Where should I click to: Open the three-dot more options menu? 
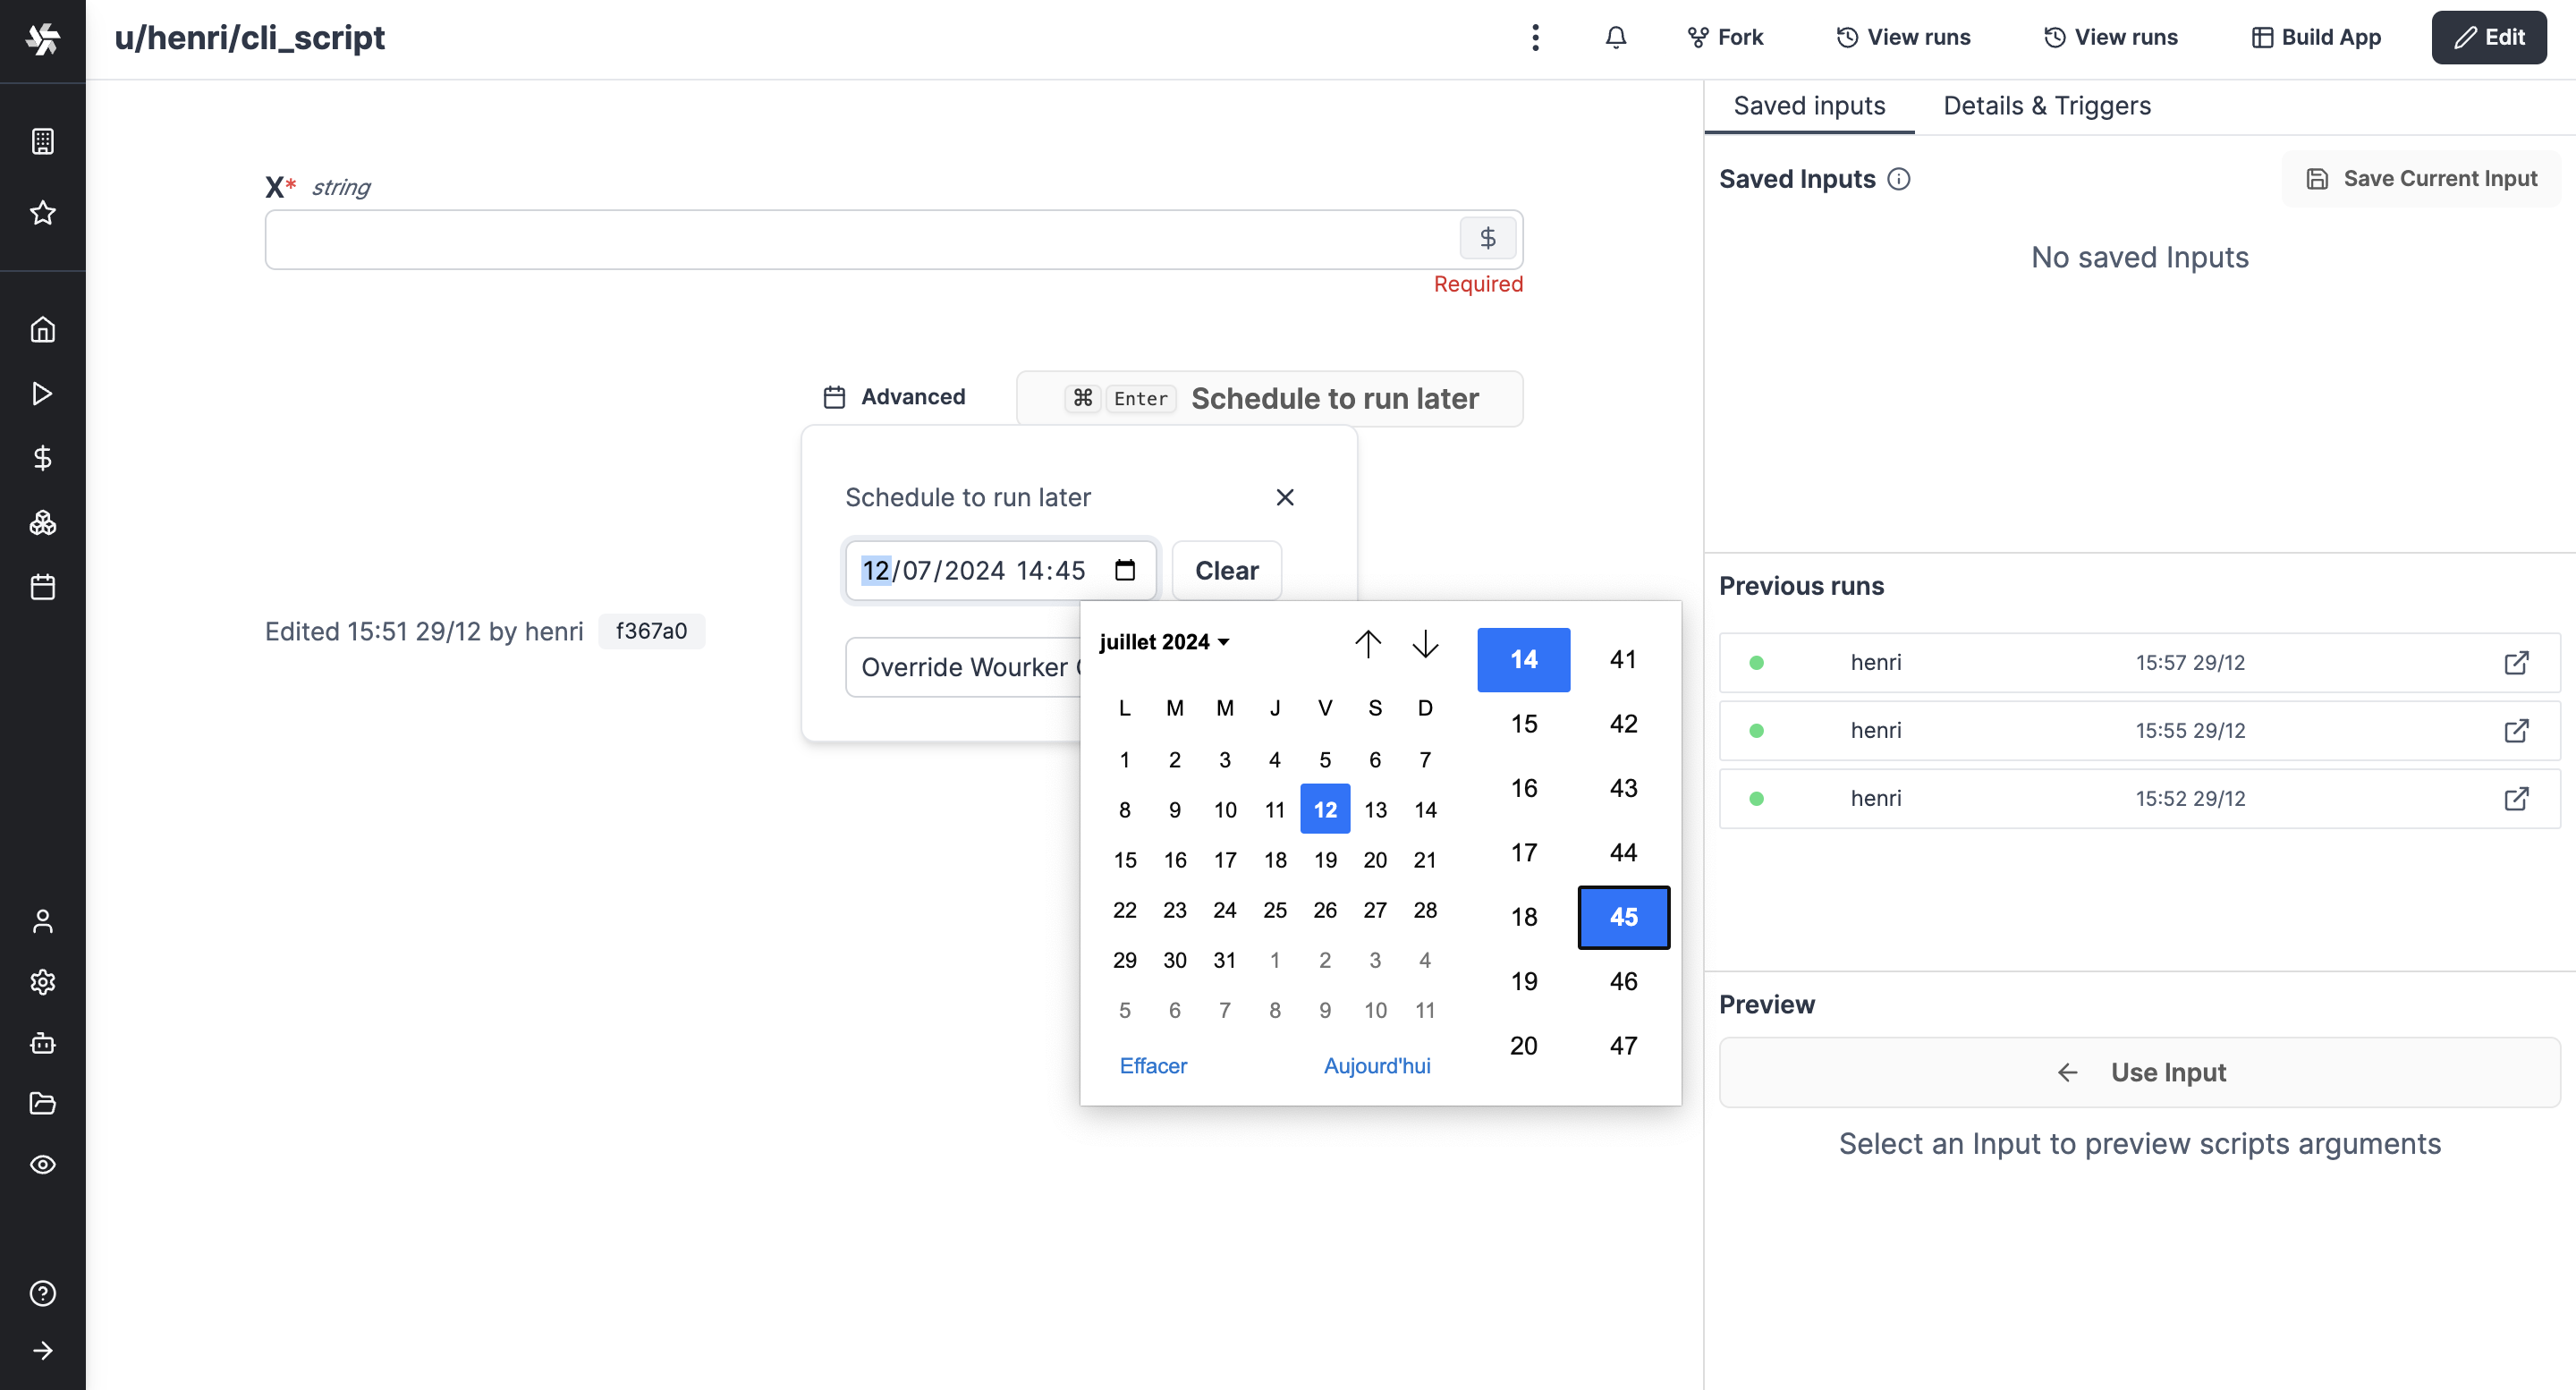pos(1535,38)
